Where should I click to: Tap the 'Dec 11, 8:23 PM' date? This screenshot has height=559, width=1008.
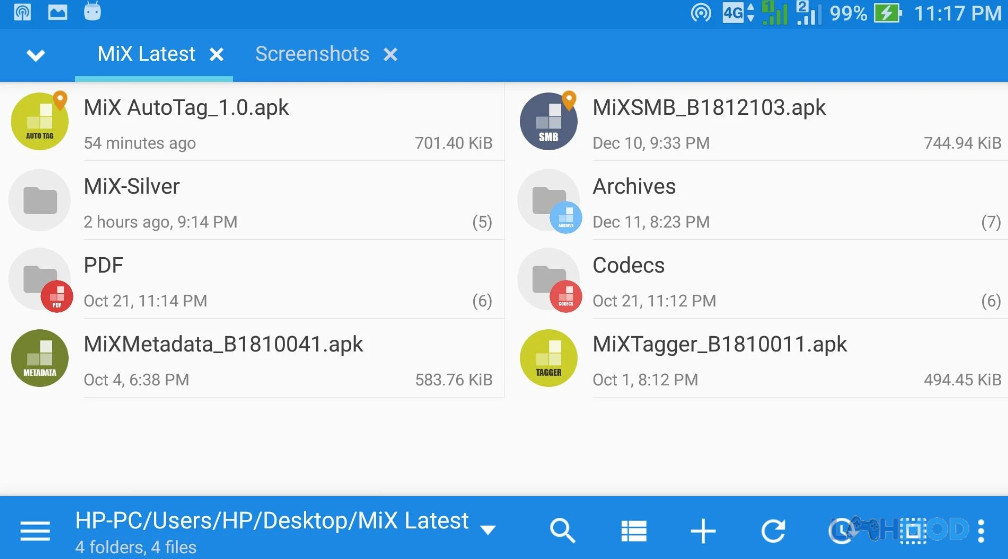(x=651, y=222)
